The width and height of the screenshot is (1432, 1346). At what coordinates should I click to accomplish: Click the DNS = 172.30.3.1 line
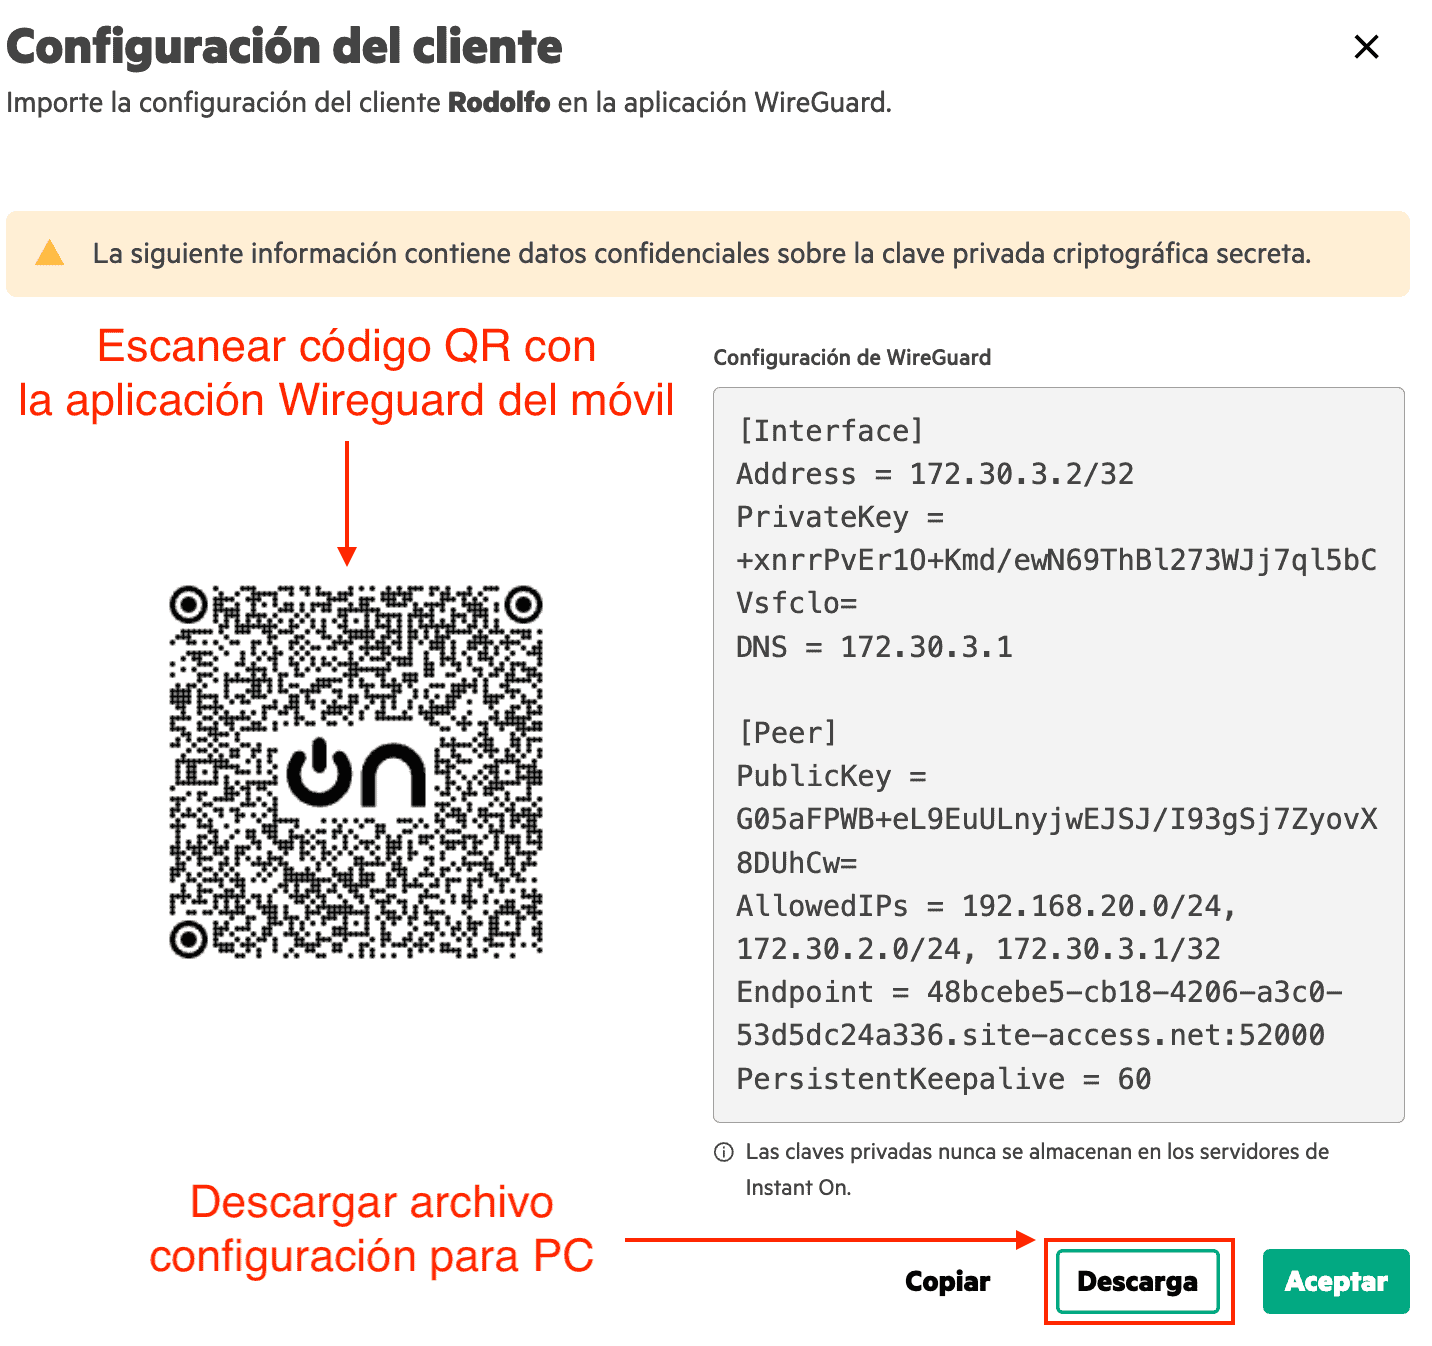[x=874, y=647]
